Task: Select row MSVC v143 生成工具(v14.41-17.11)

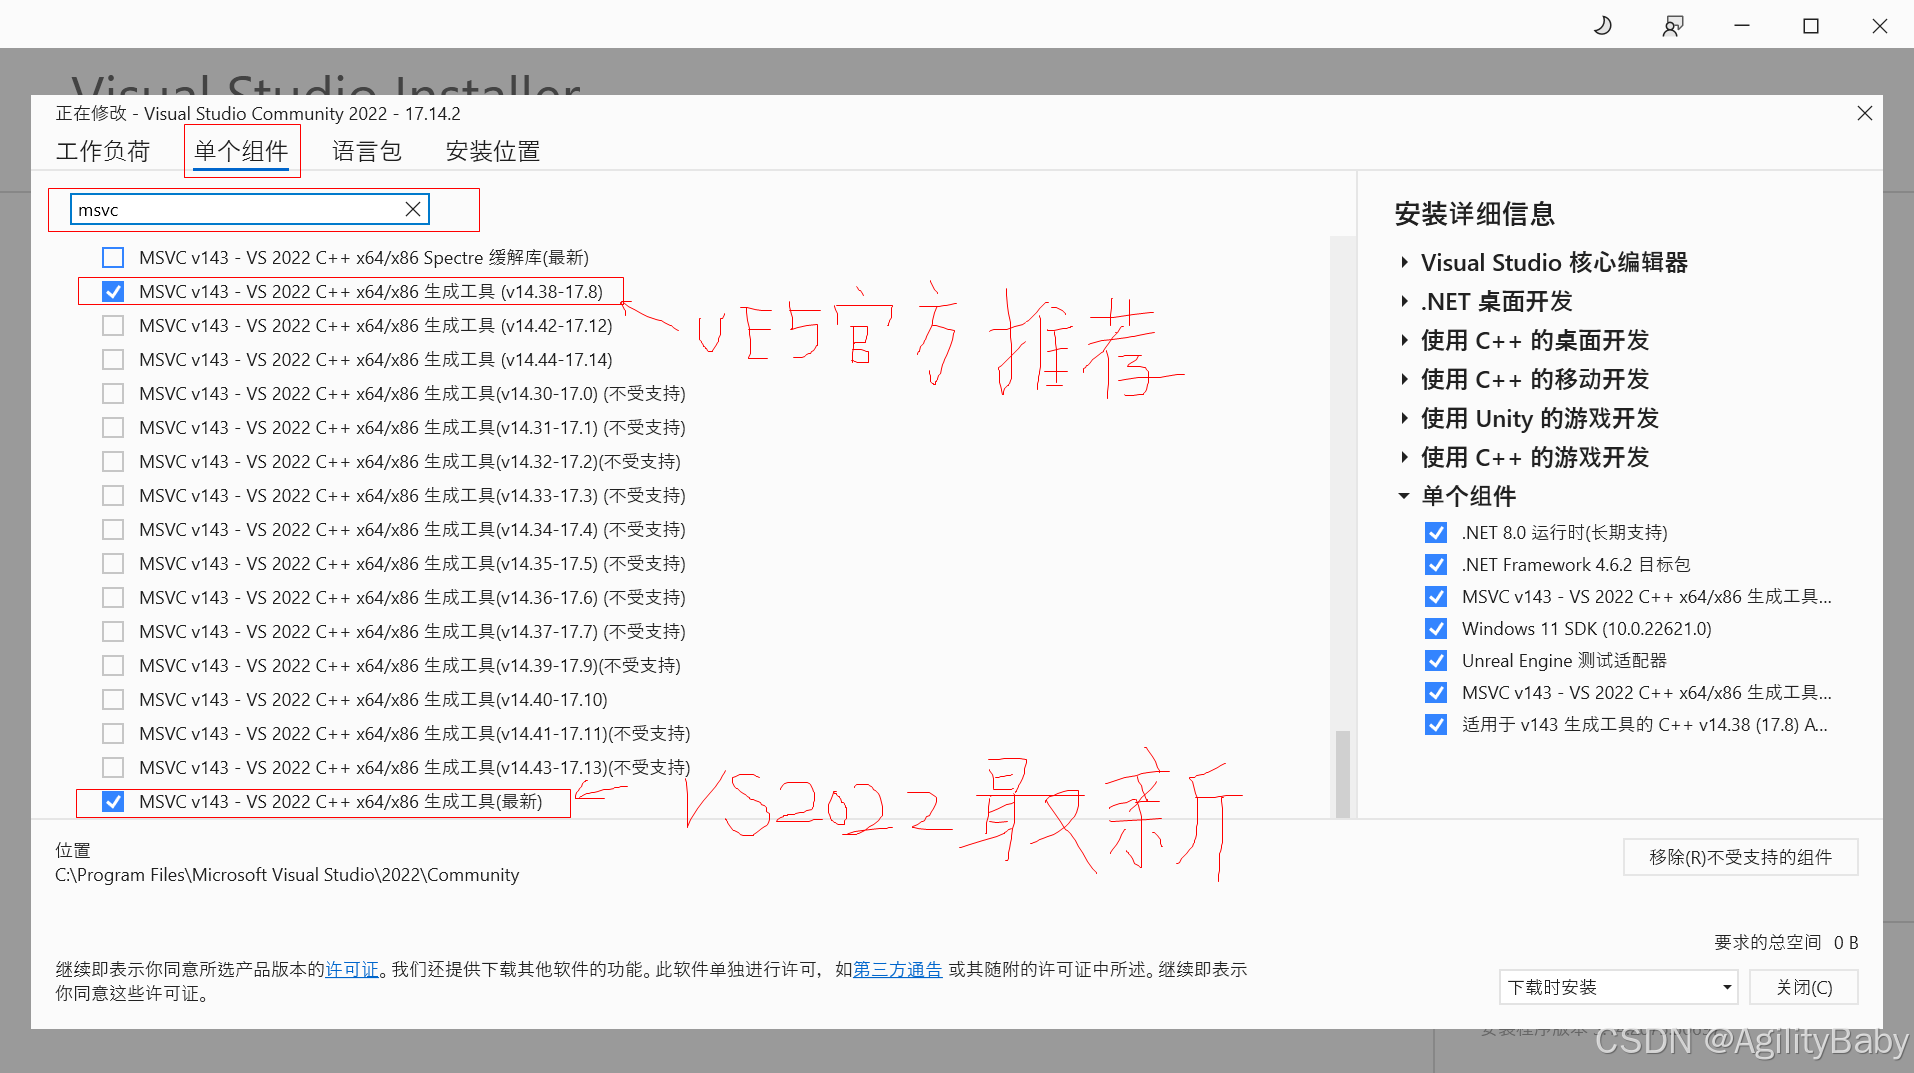Action: click(396, 734)
